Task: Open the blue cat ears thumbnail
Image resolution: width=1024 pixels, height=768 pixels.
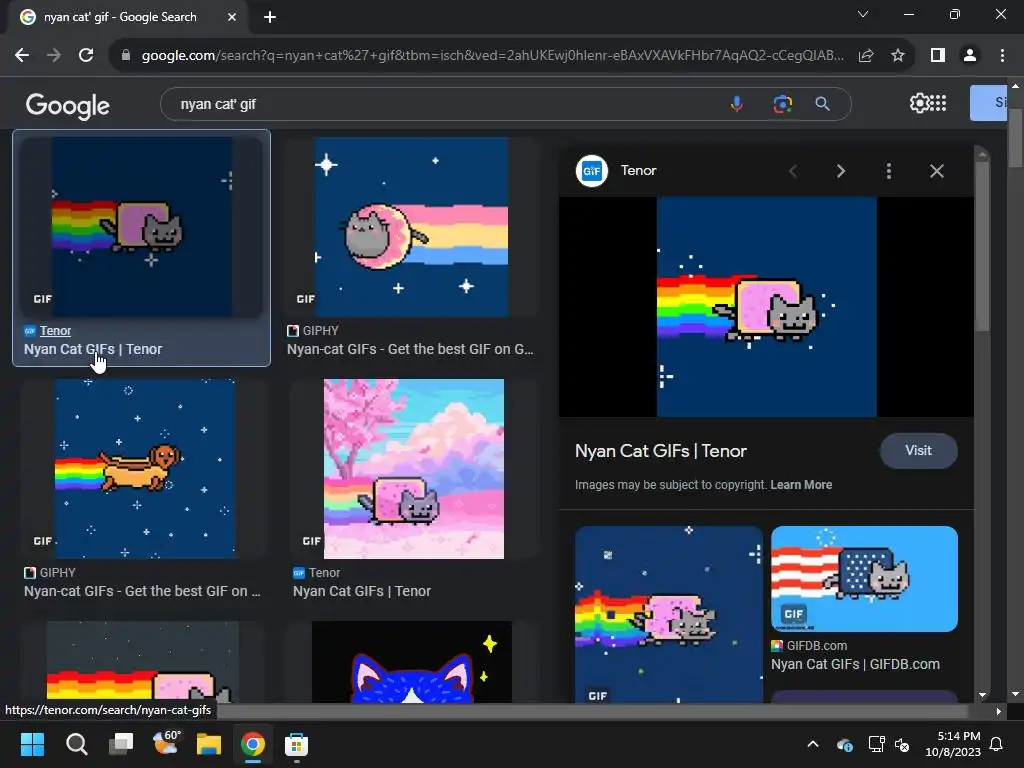Action: tap(412, 662)
